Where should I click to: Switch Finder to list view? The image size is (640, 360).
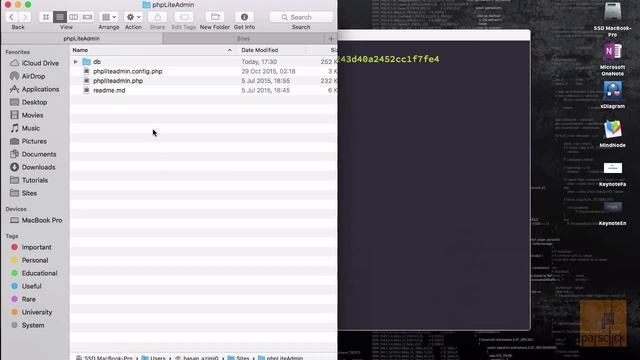pos(60,17)
